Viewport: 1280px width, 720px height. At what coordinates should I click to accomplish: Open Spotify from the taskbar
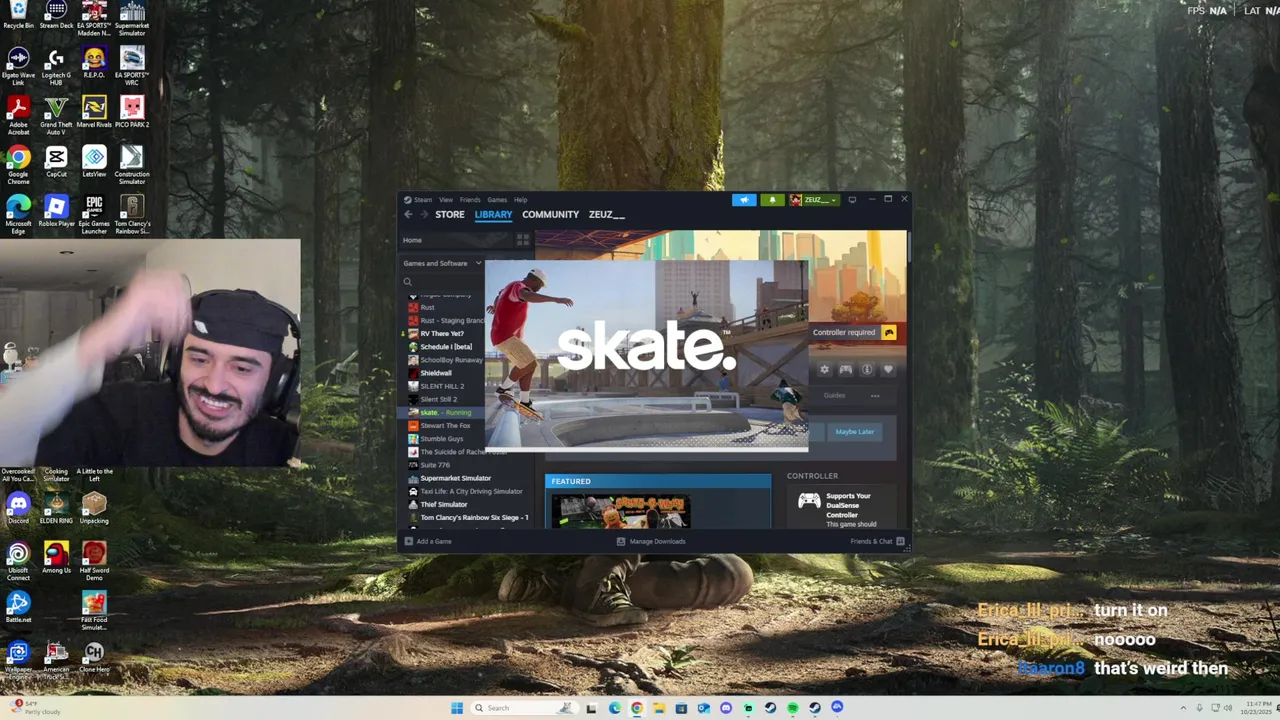pyautogui.click(x=792, y=708)
